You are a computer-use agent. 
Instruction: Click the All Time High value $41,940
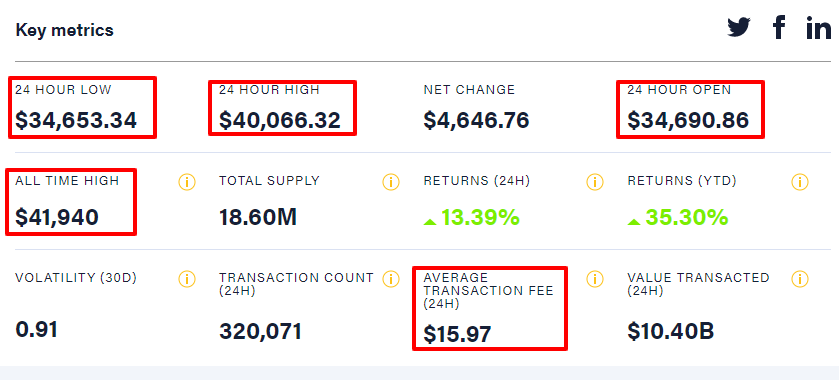point(57,217)
